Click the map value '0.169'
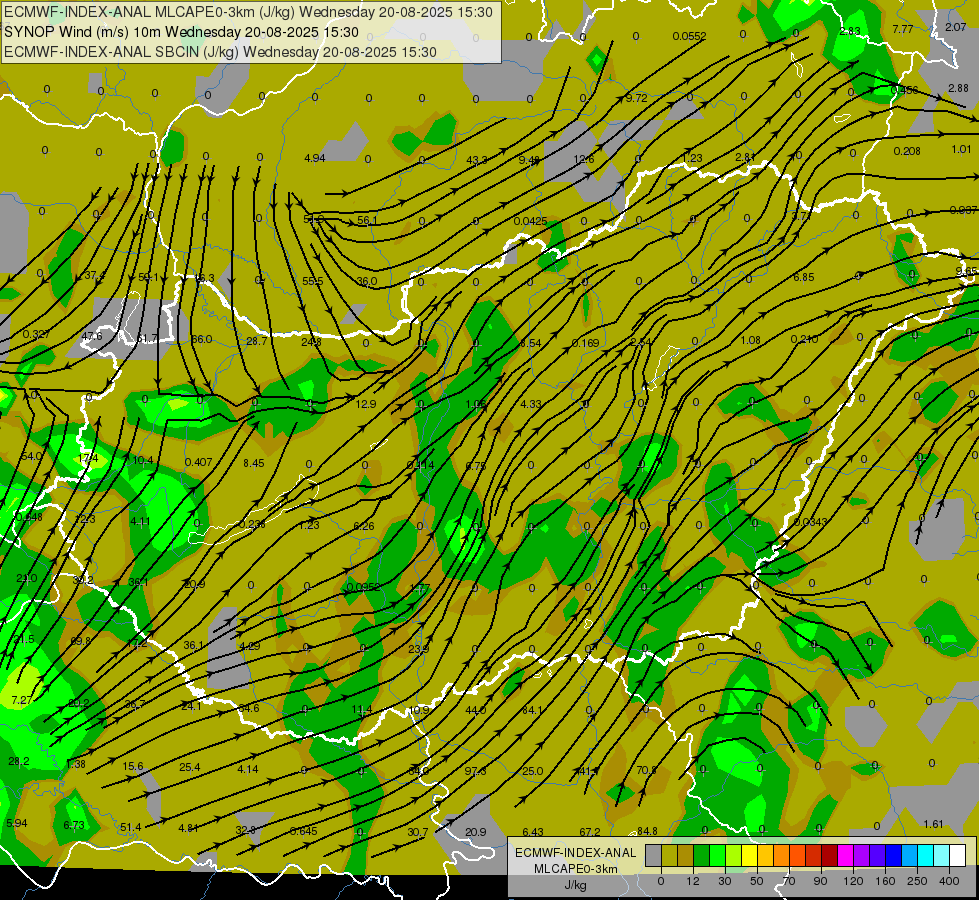This screenshot has width=979, height=900. pos(585,343)
